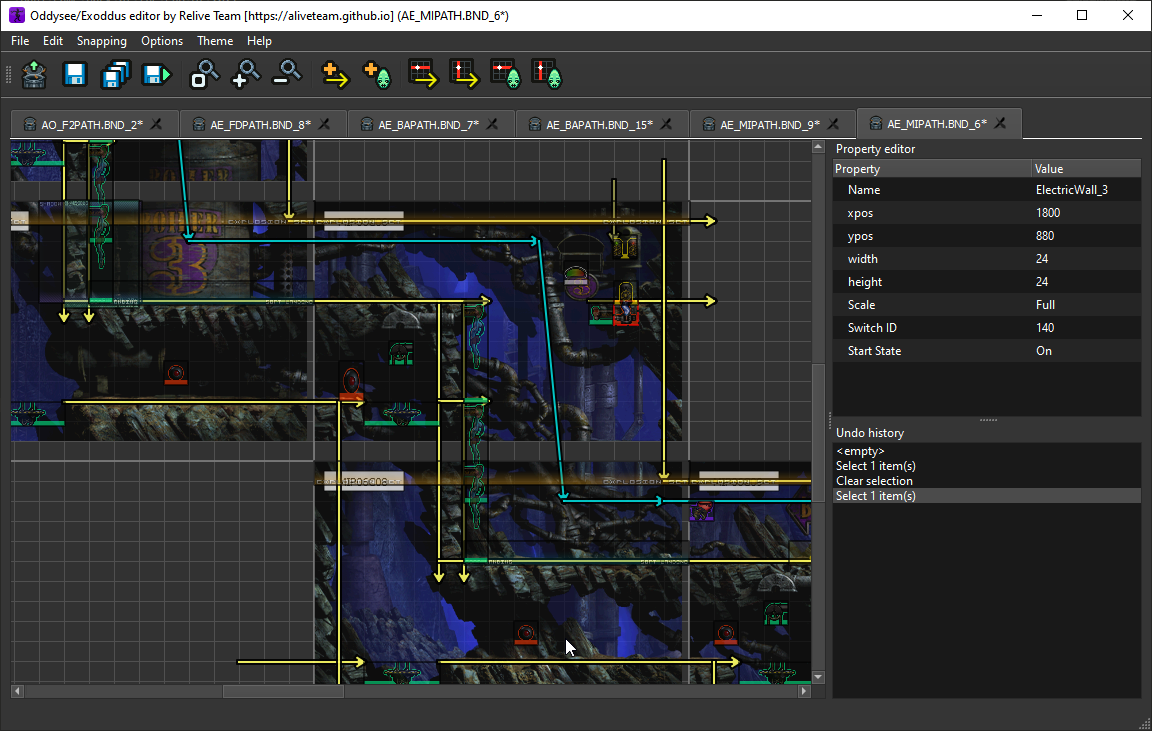Image resolution: width=1152 pixels, height=731 pixels.
Task: Open the File menu
Action: [20, 41]
